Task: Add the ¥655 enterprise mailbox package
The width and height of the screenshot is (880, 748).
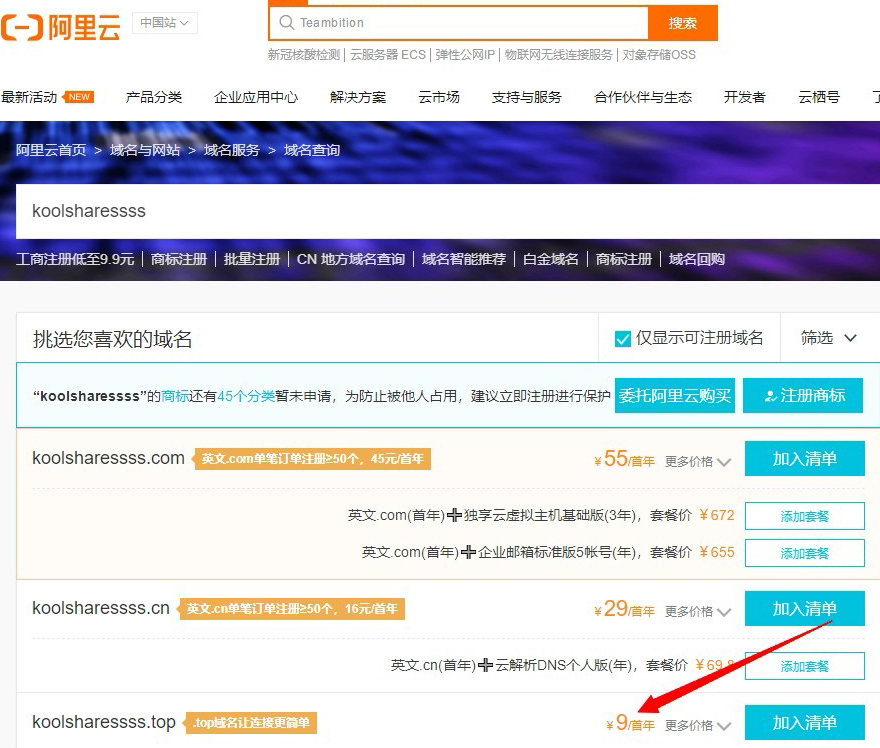Action: coord(805,553)
